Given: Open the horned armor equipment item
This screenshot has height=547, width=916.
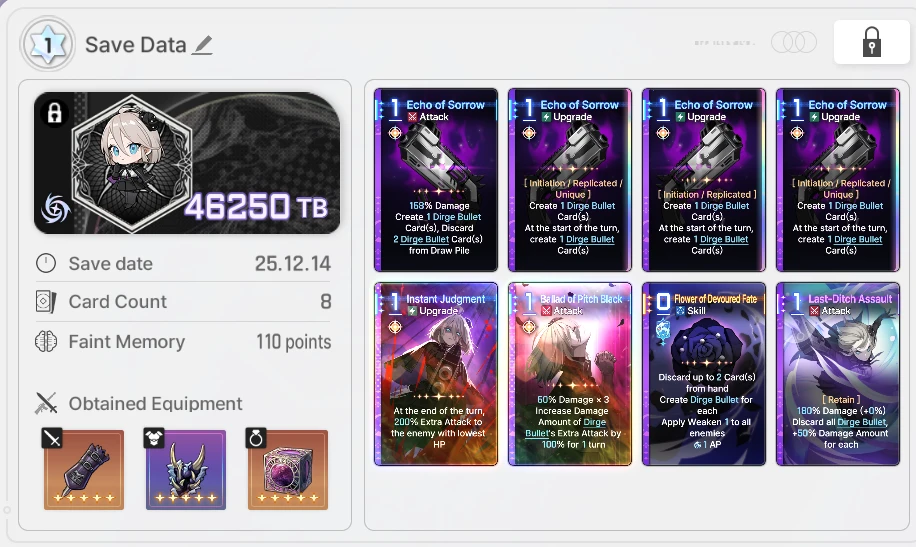Looking at the screenshot, I should pyautogui.click(x=186, y=470).
